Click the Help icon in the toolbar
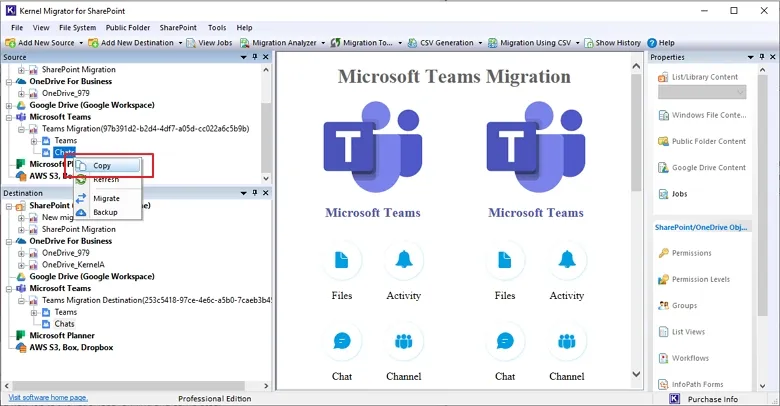The width and height of the screenshot is (780, 406). click(x=652, y=43)
